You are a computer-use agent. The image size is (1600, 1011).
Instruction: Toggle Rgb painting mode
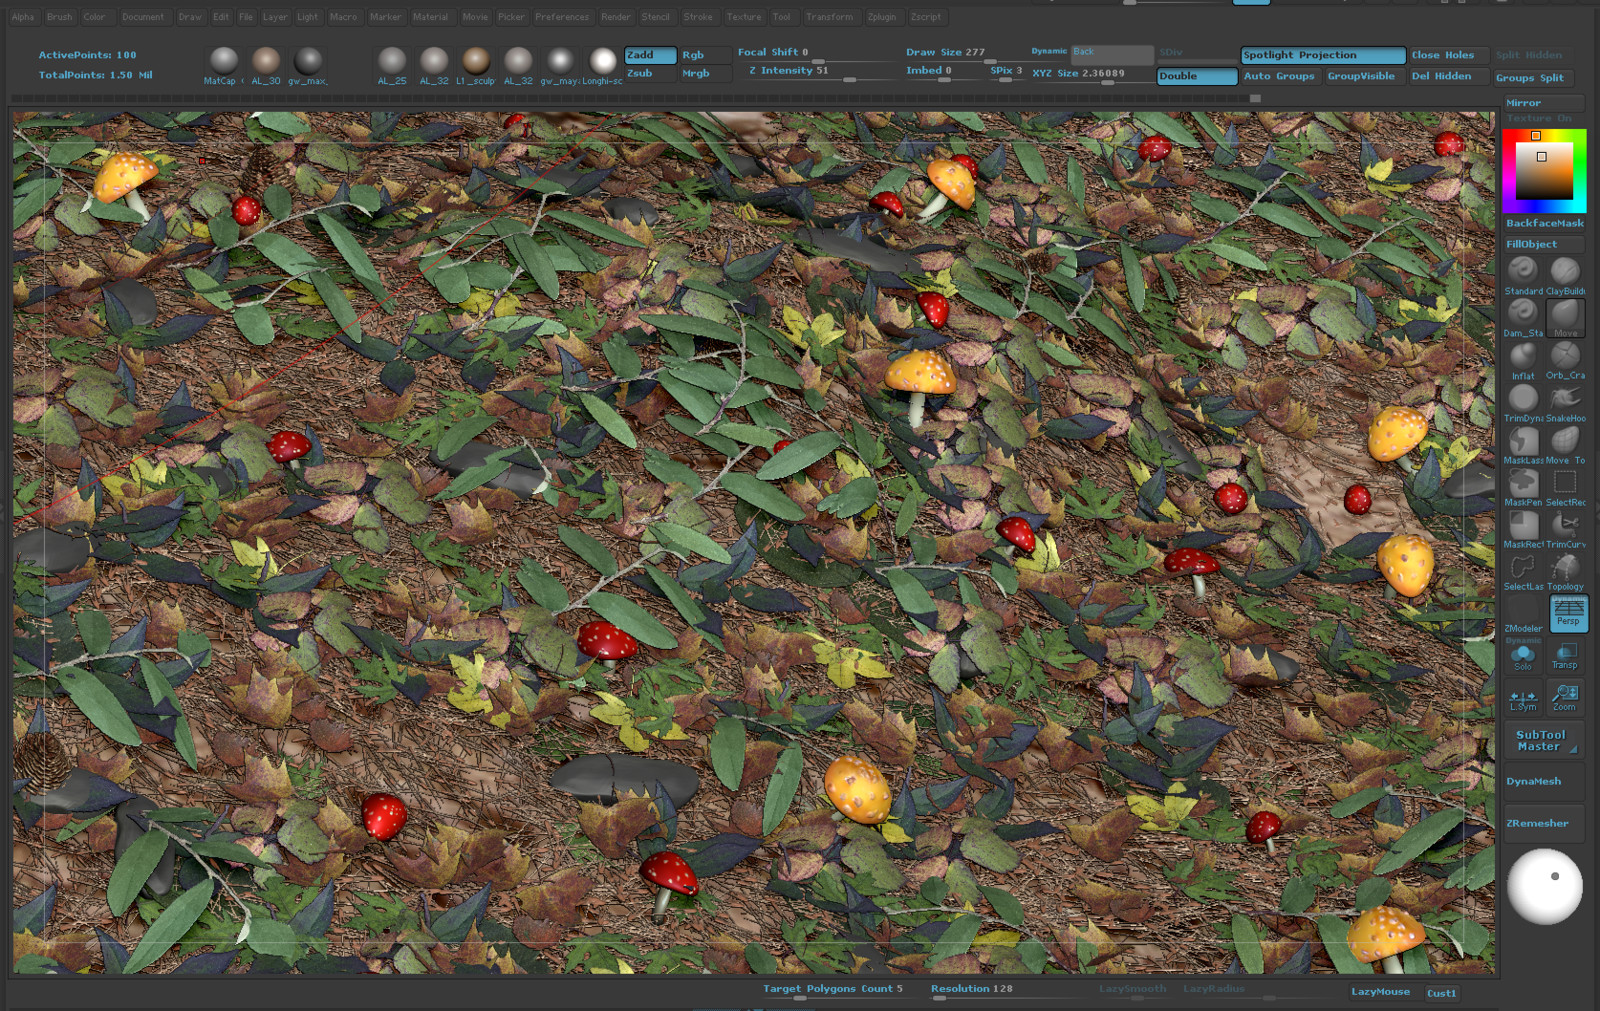coord(704,55)
